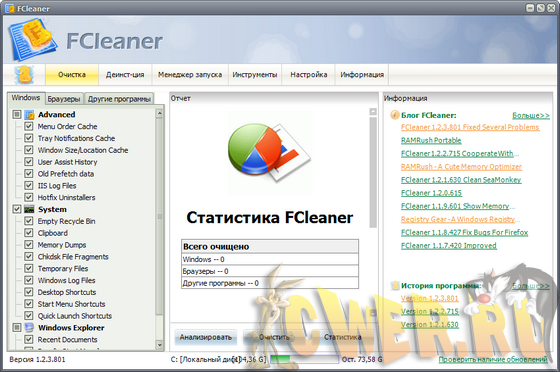Click the Advanced group icon
Image resolution: width=560 pixels, height=372 pixels.
(x=29, y=115)
